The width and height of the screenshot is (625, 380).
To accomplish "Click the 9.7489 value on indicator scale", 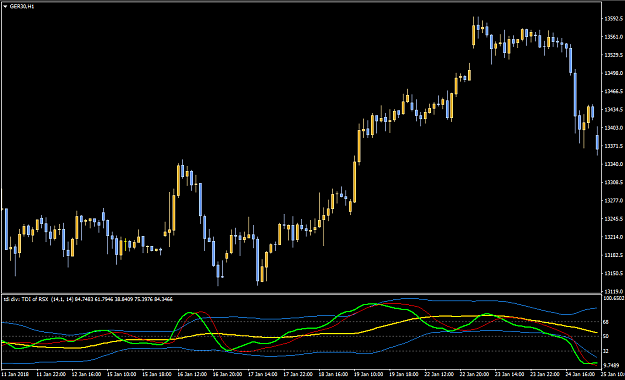I will pos(611,365).
